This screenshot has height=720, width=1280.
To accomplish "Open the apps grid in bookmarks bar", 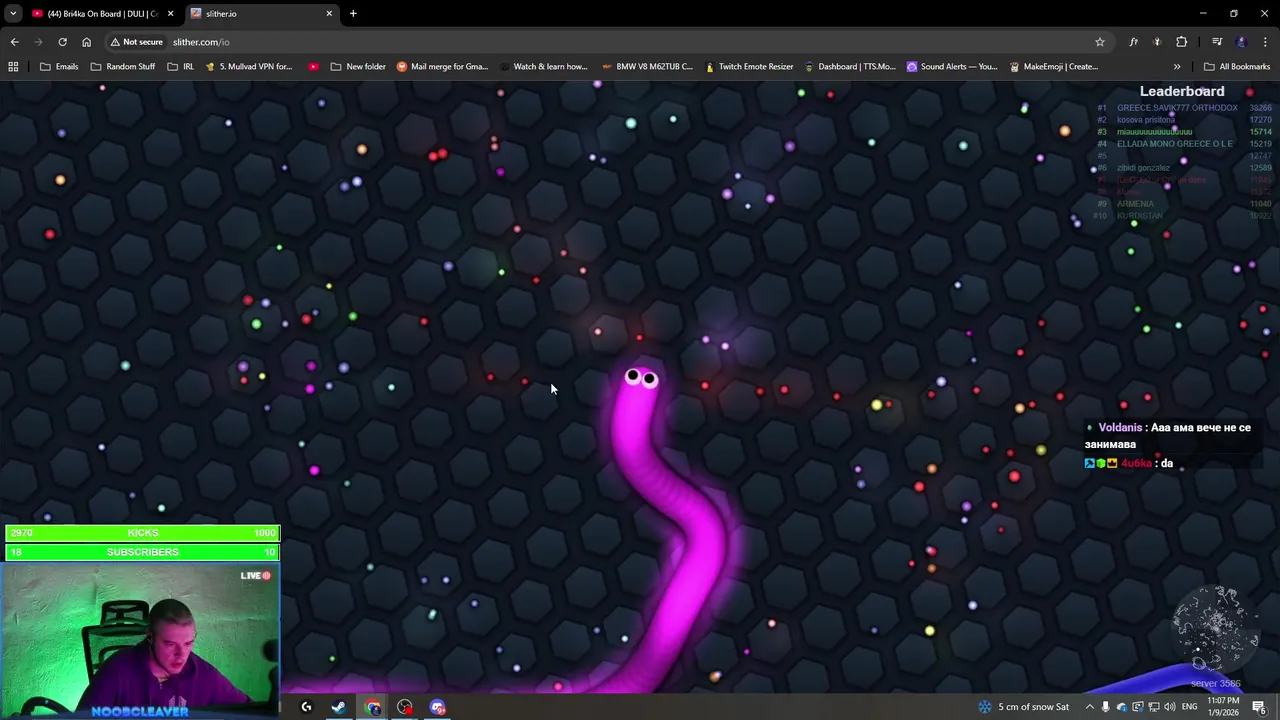I will [13, 67].
